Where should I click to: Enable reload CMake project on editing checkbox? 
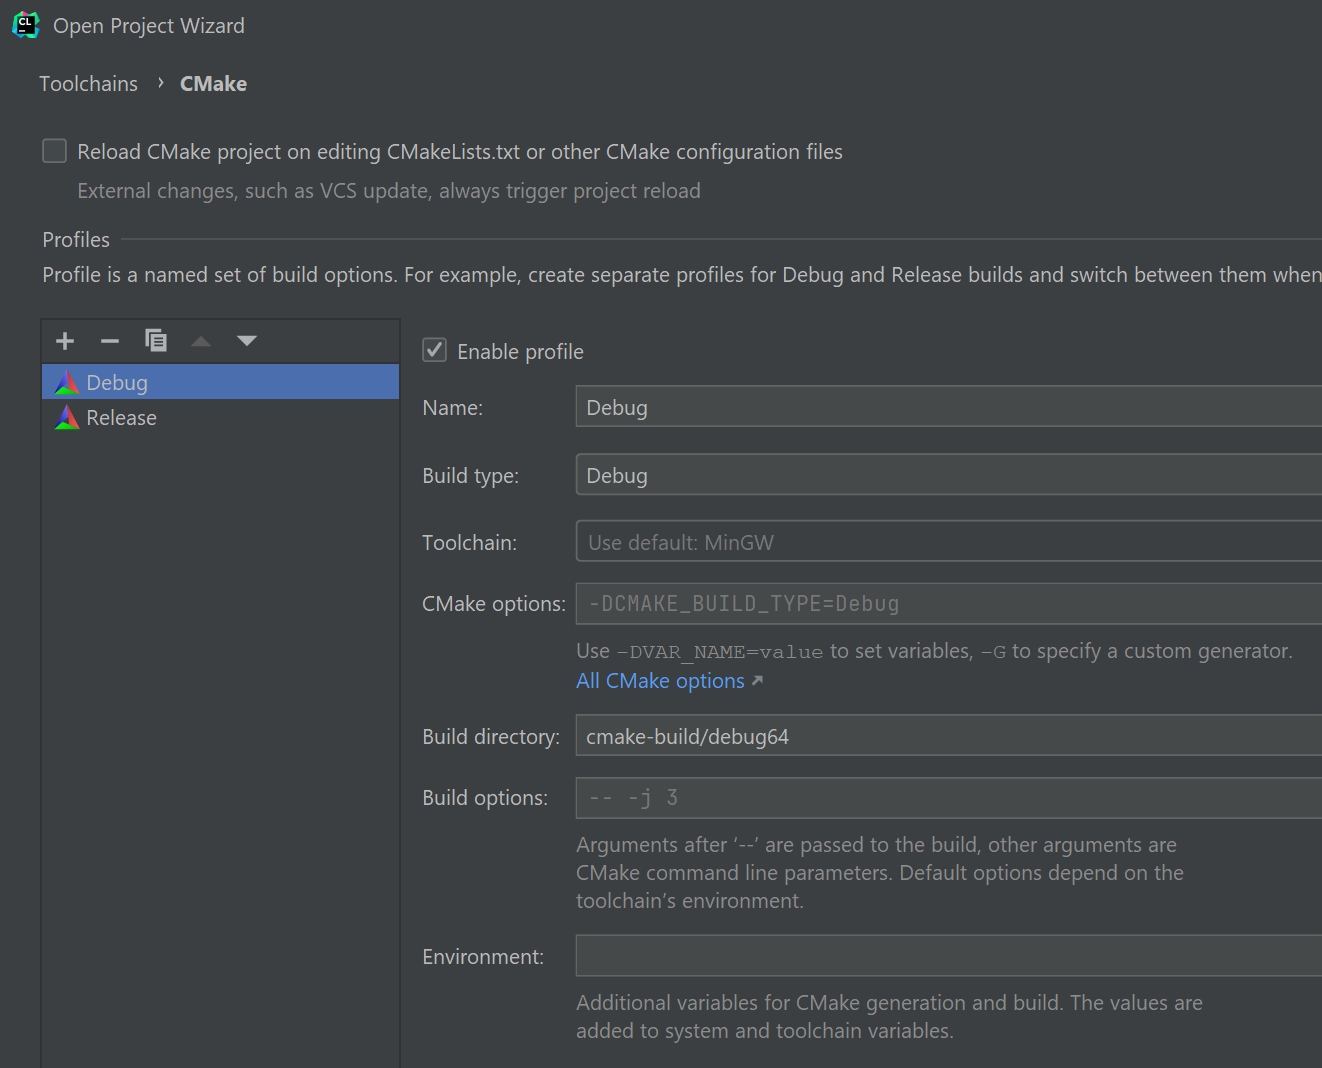tap(55, 151)
